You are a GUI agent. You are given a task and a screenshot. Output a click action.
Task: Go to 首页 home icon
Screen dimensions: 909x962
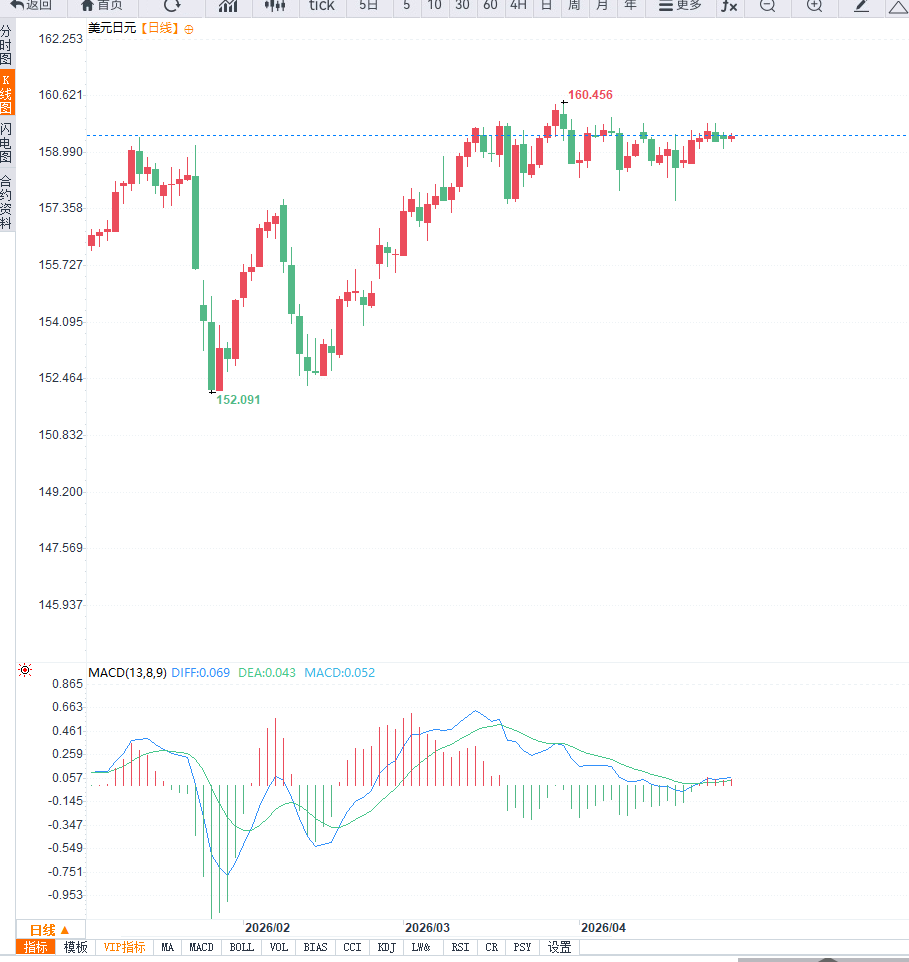(x=101, y=5)
